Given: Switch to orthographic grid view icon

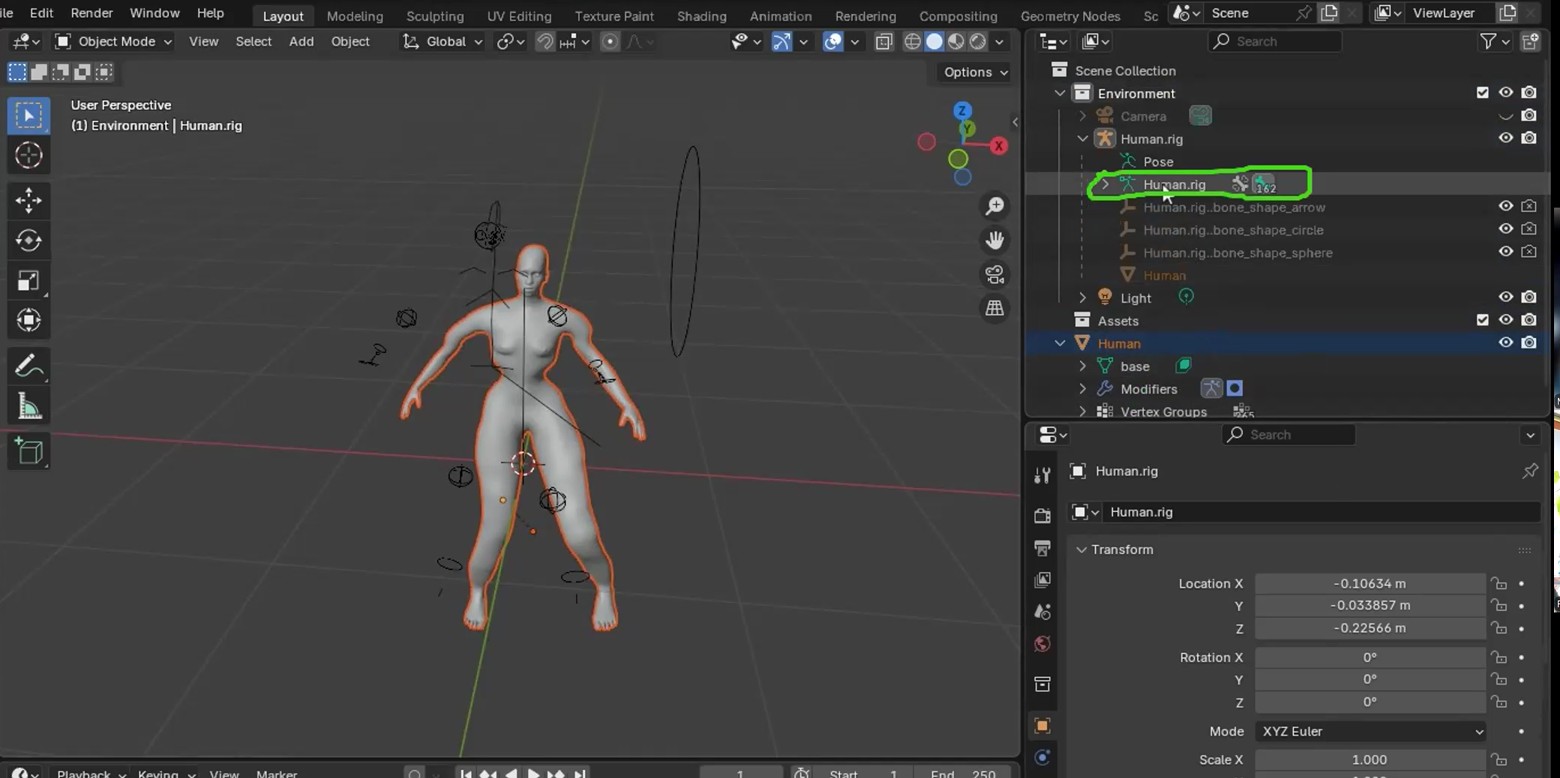Looking at the screenshot, I should tap(994, 309).
